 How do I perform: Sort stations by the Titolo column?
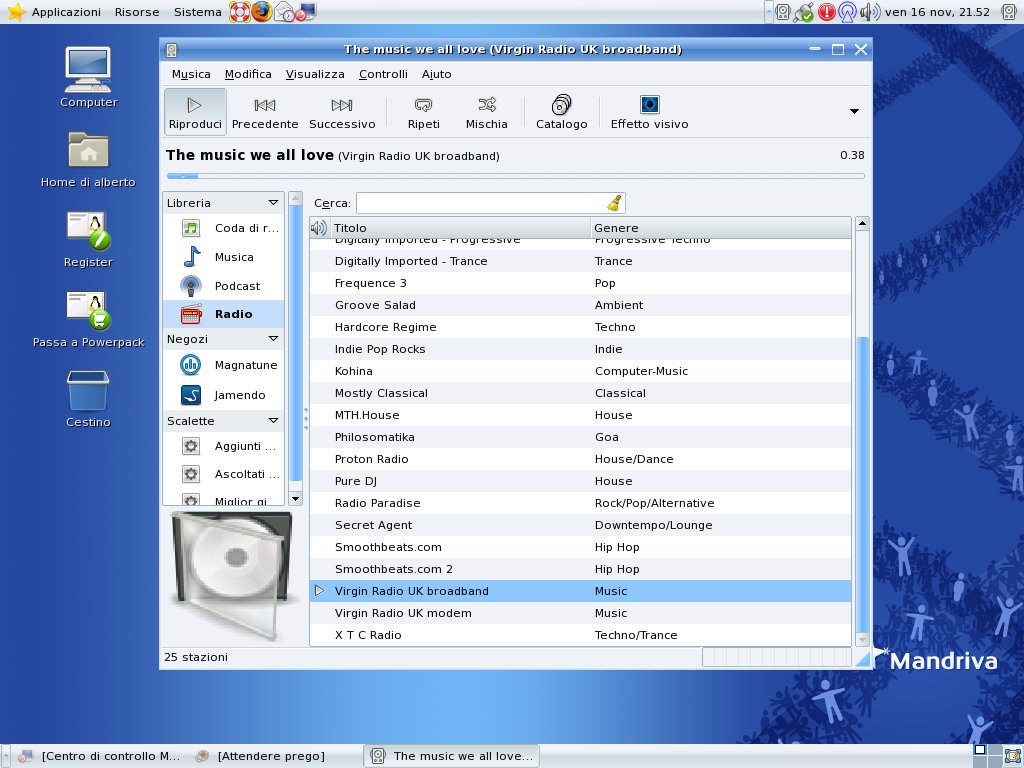pos(460,228)
